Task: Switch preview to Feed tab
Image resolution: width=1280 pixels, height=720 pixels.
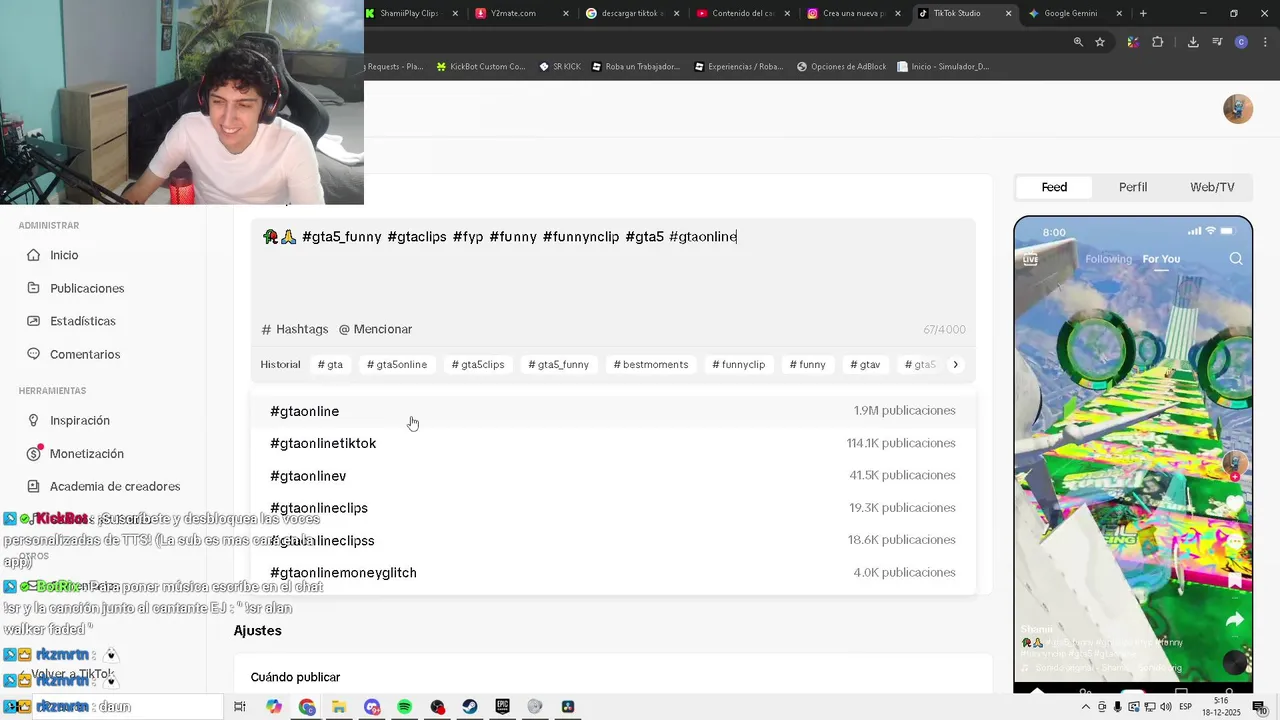Action: coord(1054,187)
